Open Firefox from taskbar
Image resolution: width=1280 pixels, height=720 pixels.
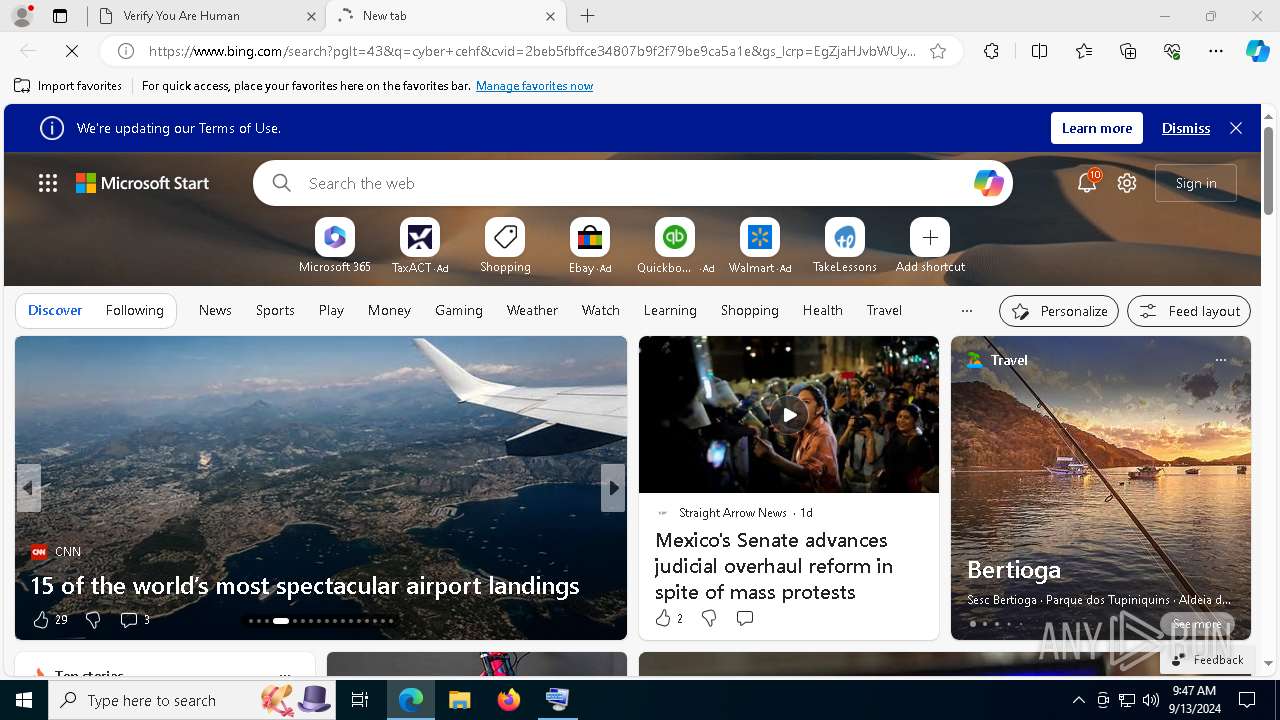(x=509, y=700)
